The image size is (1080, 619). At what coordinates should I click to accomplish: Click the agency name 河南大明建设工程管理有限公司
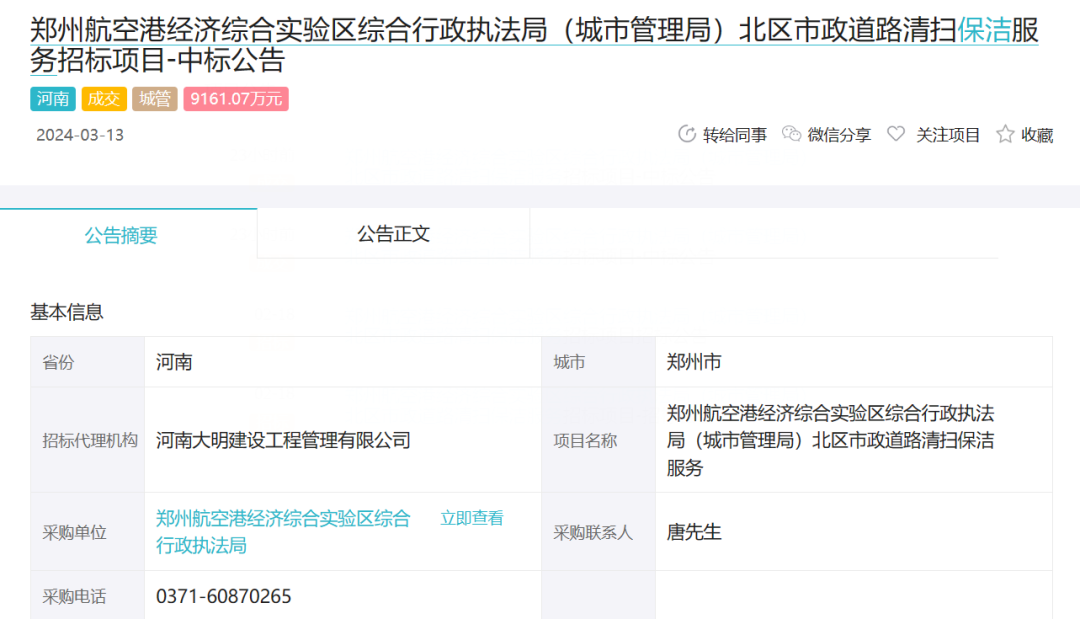click(x=283, y=441)
